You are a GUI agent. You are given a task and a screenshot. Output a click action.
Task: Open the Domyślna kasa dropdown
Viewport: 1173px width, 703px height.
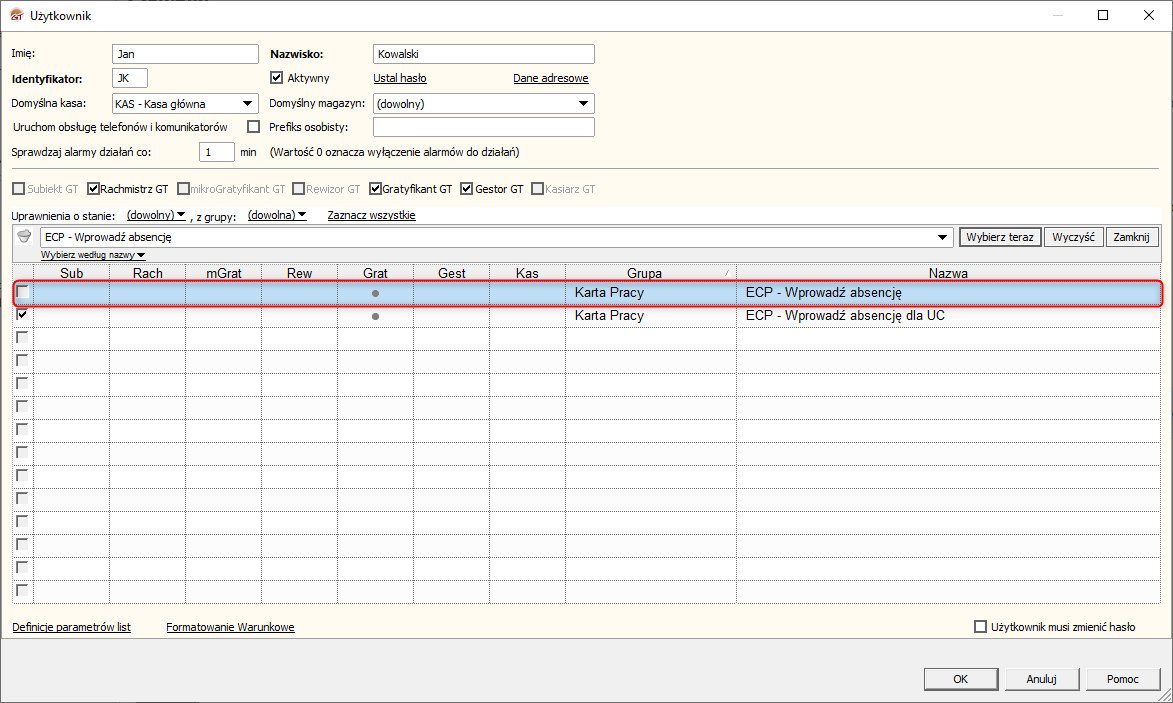coord(247,103)
